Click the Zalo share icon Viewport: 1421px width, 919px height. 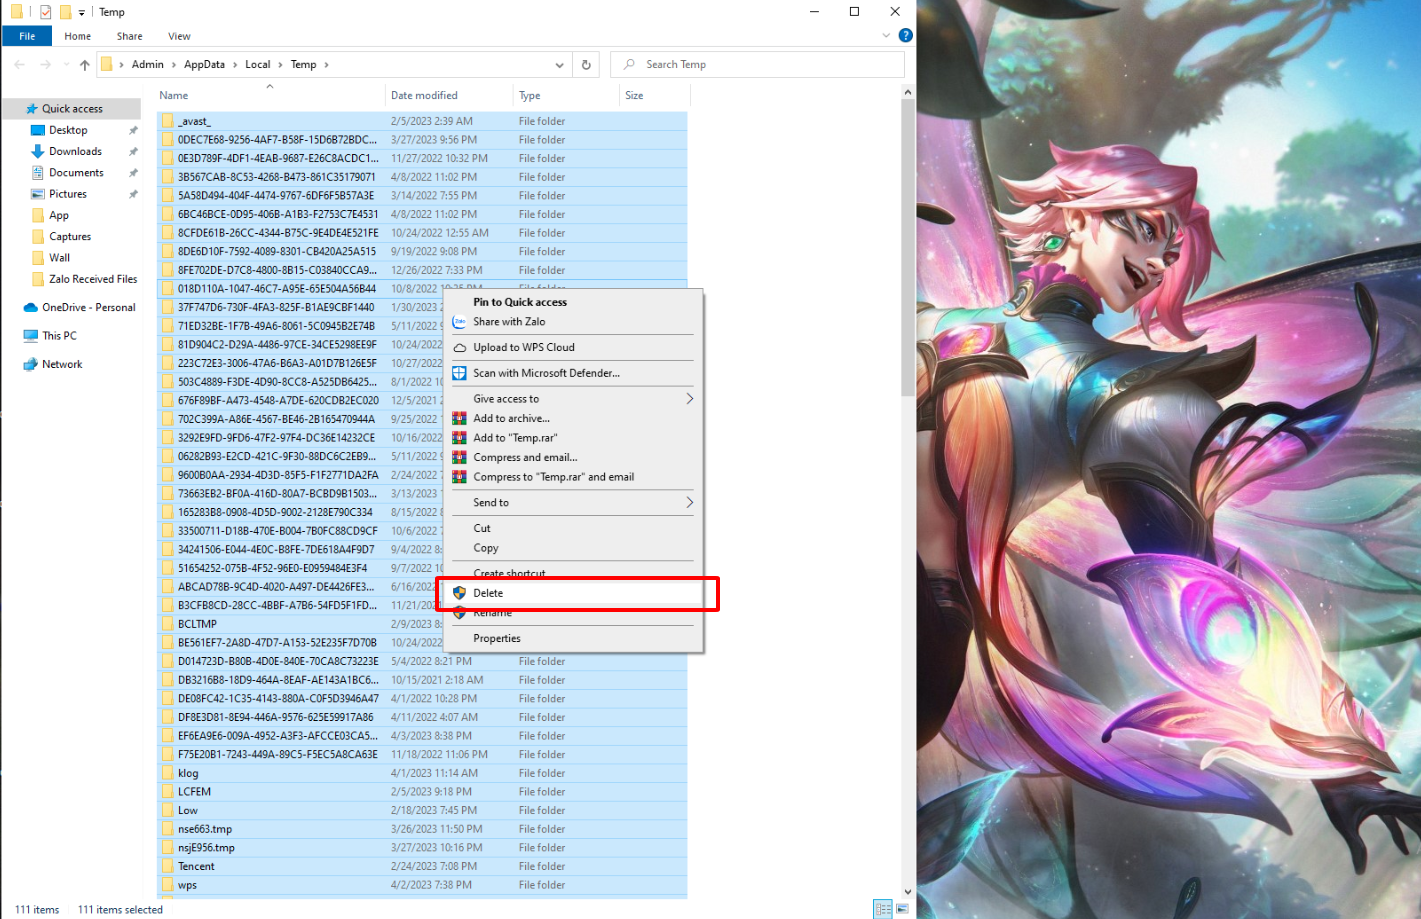coord(459,322)
